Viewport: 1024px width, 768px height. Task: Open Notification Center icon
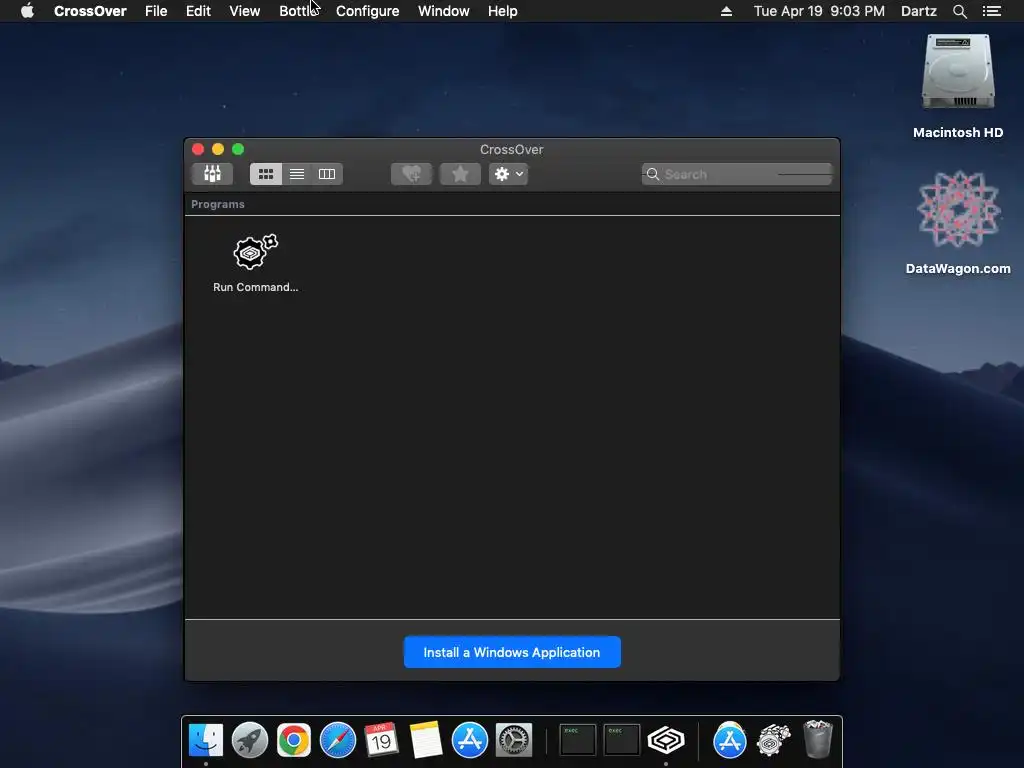991,11
